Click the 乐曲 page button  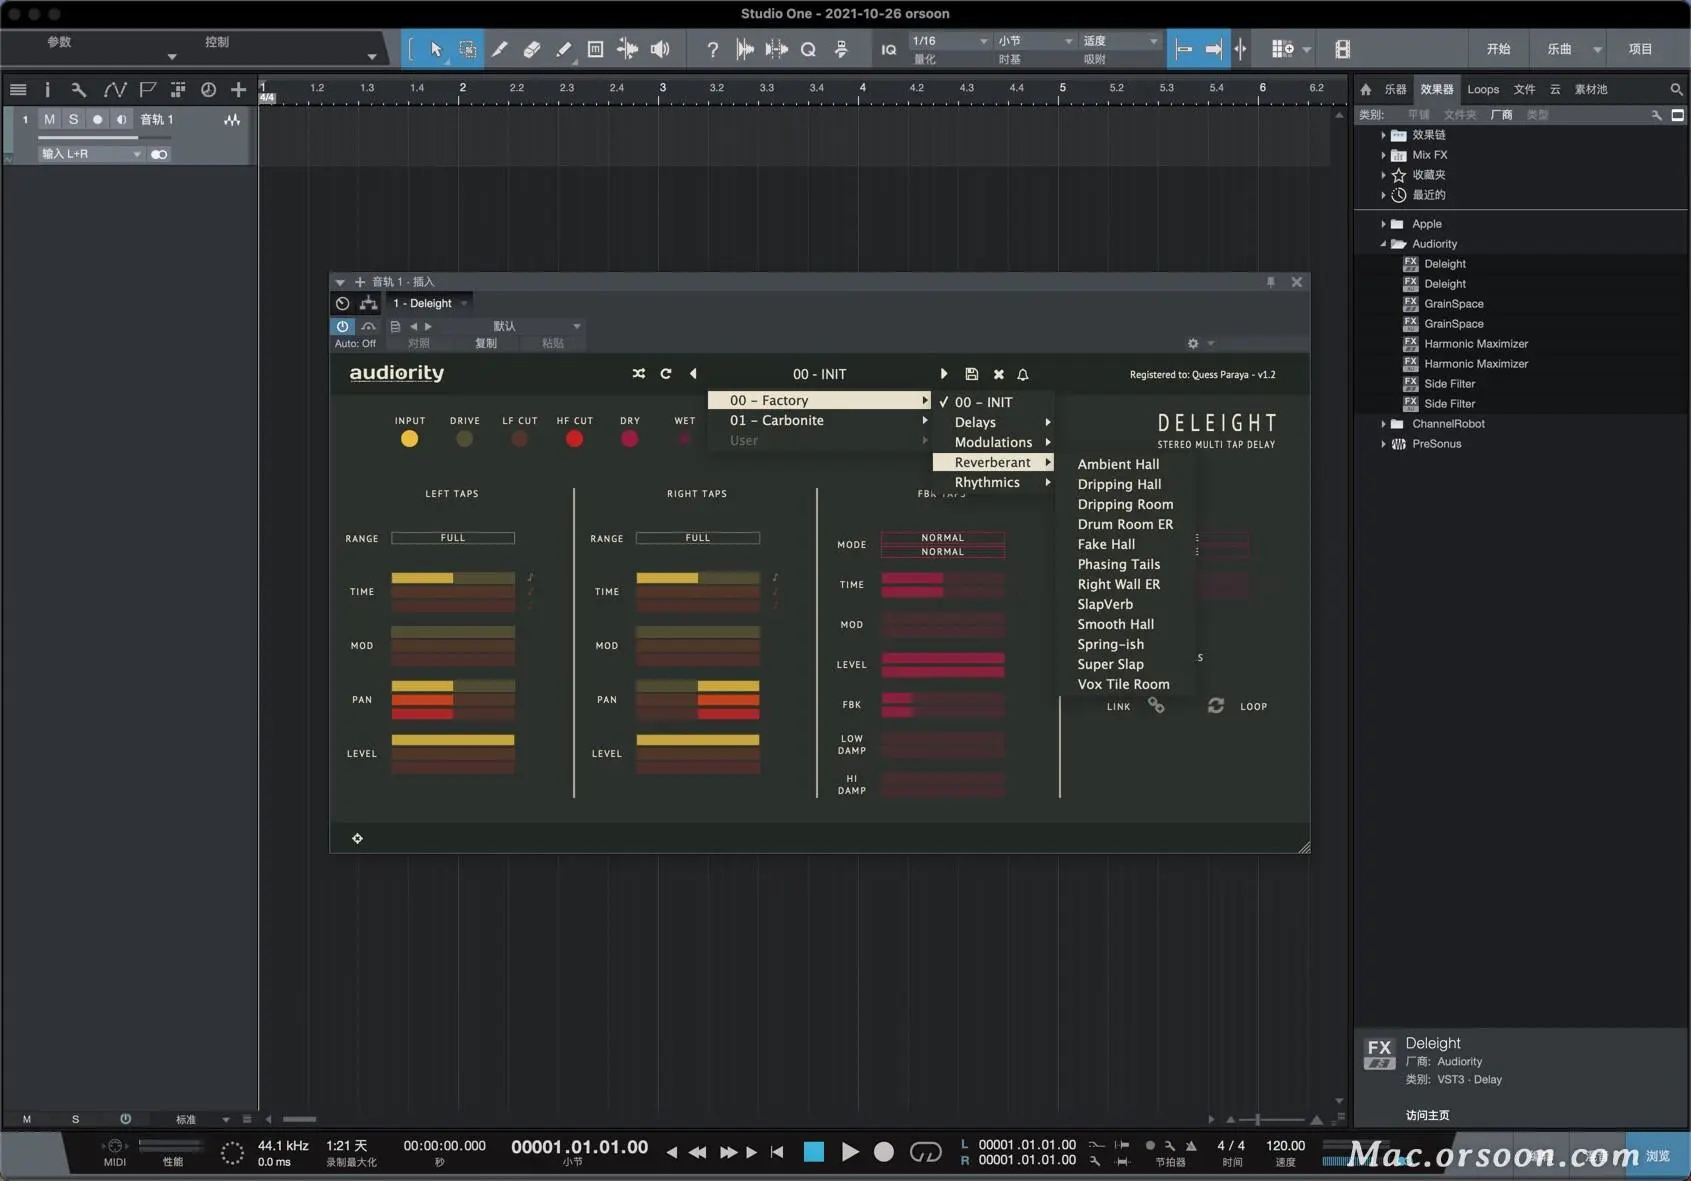pos(1559,49)
